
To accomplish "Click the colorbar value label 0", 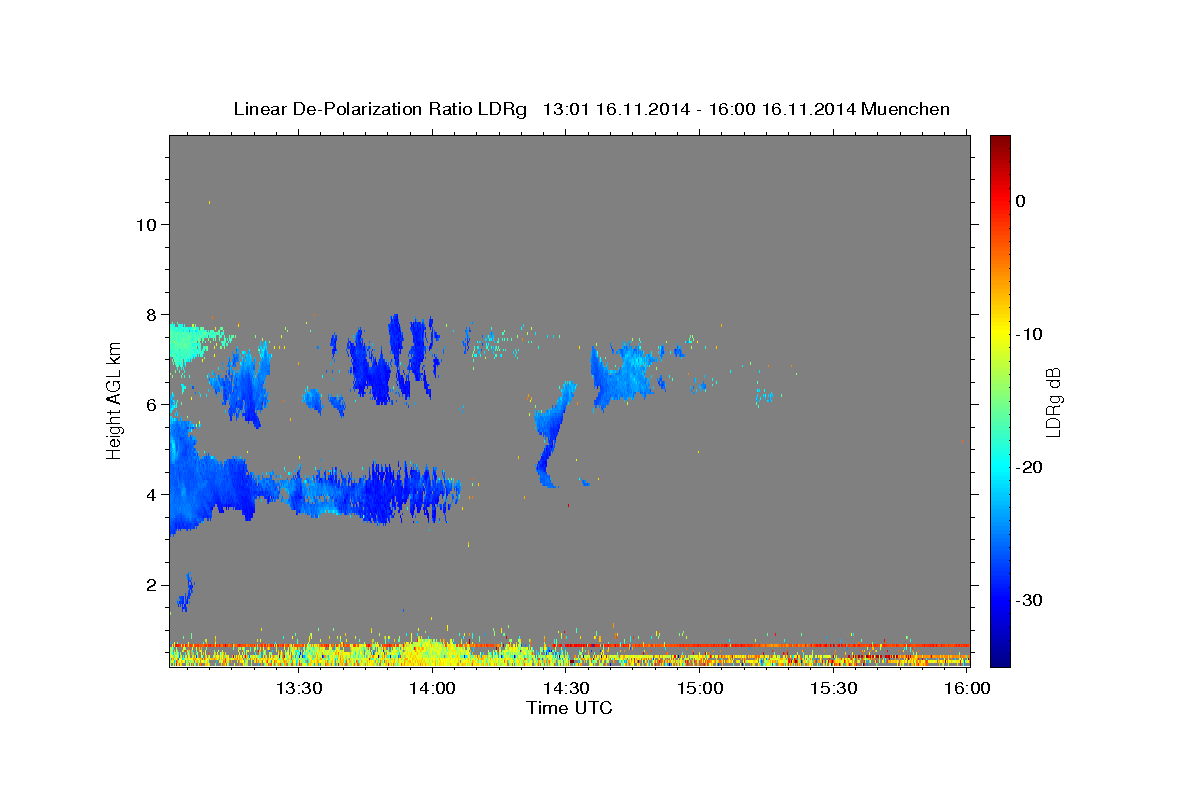I will (1021, 201).
